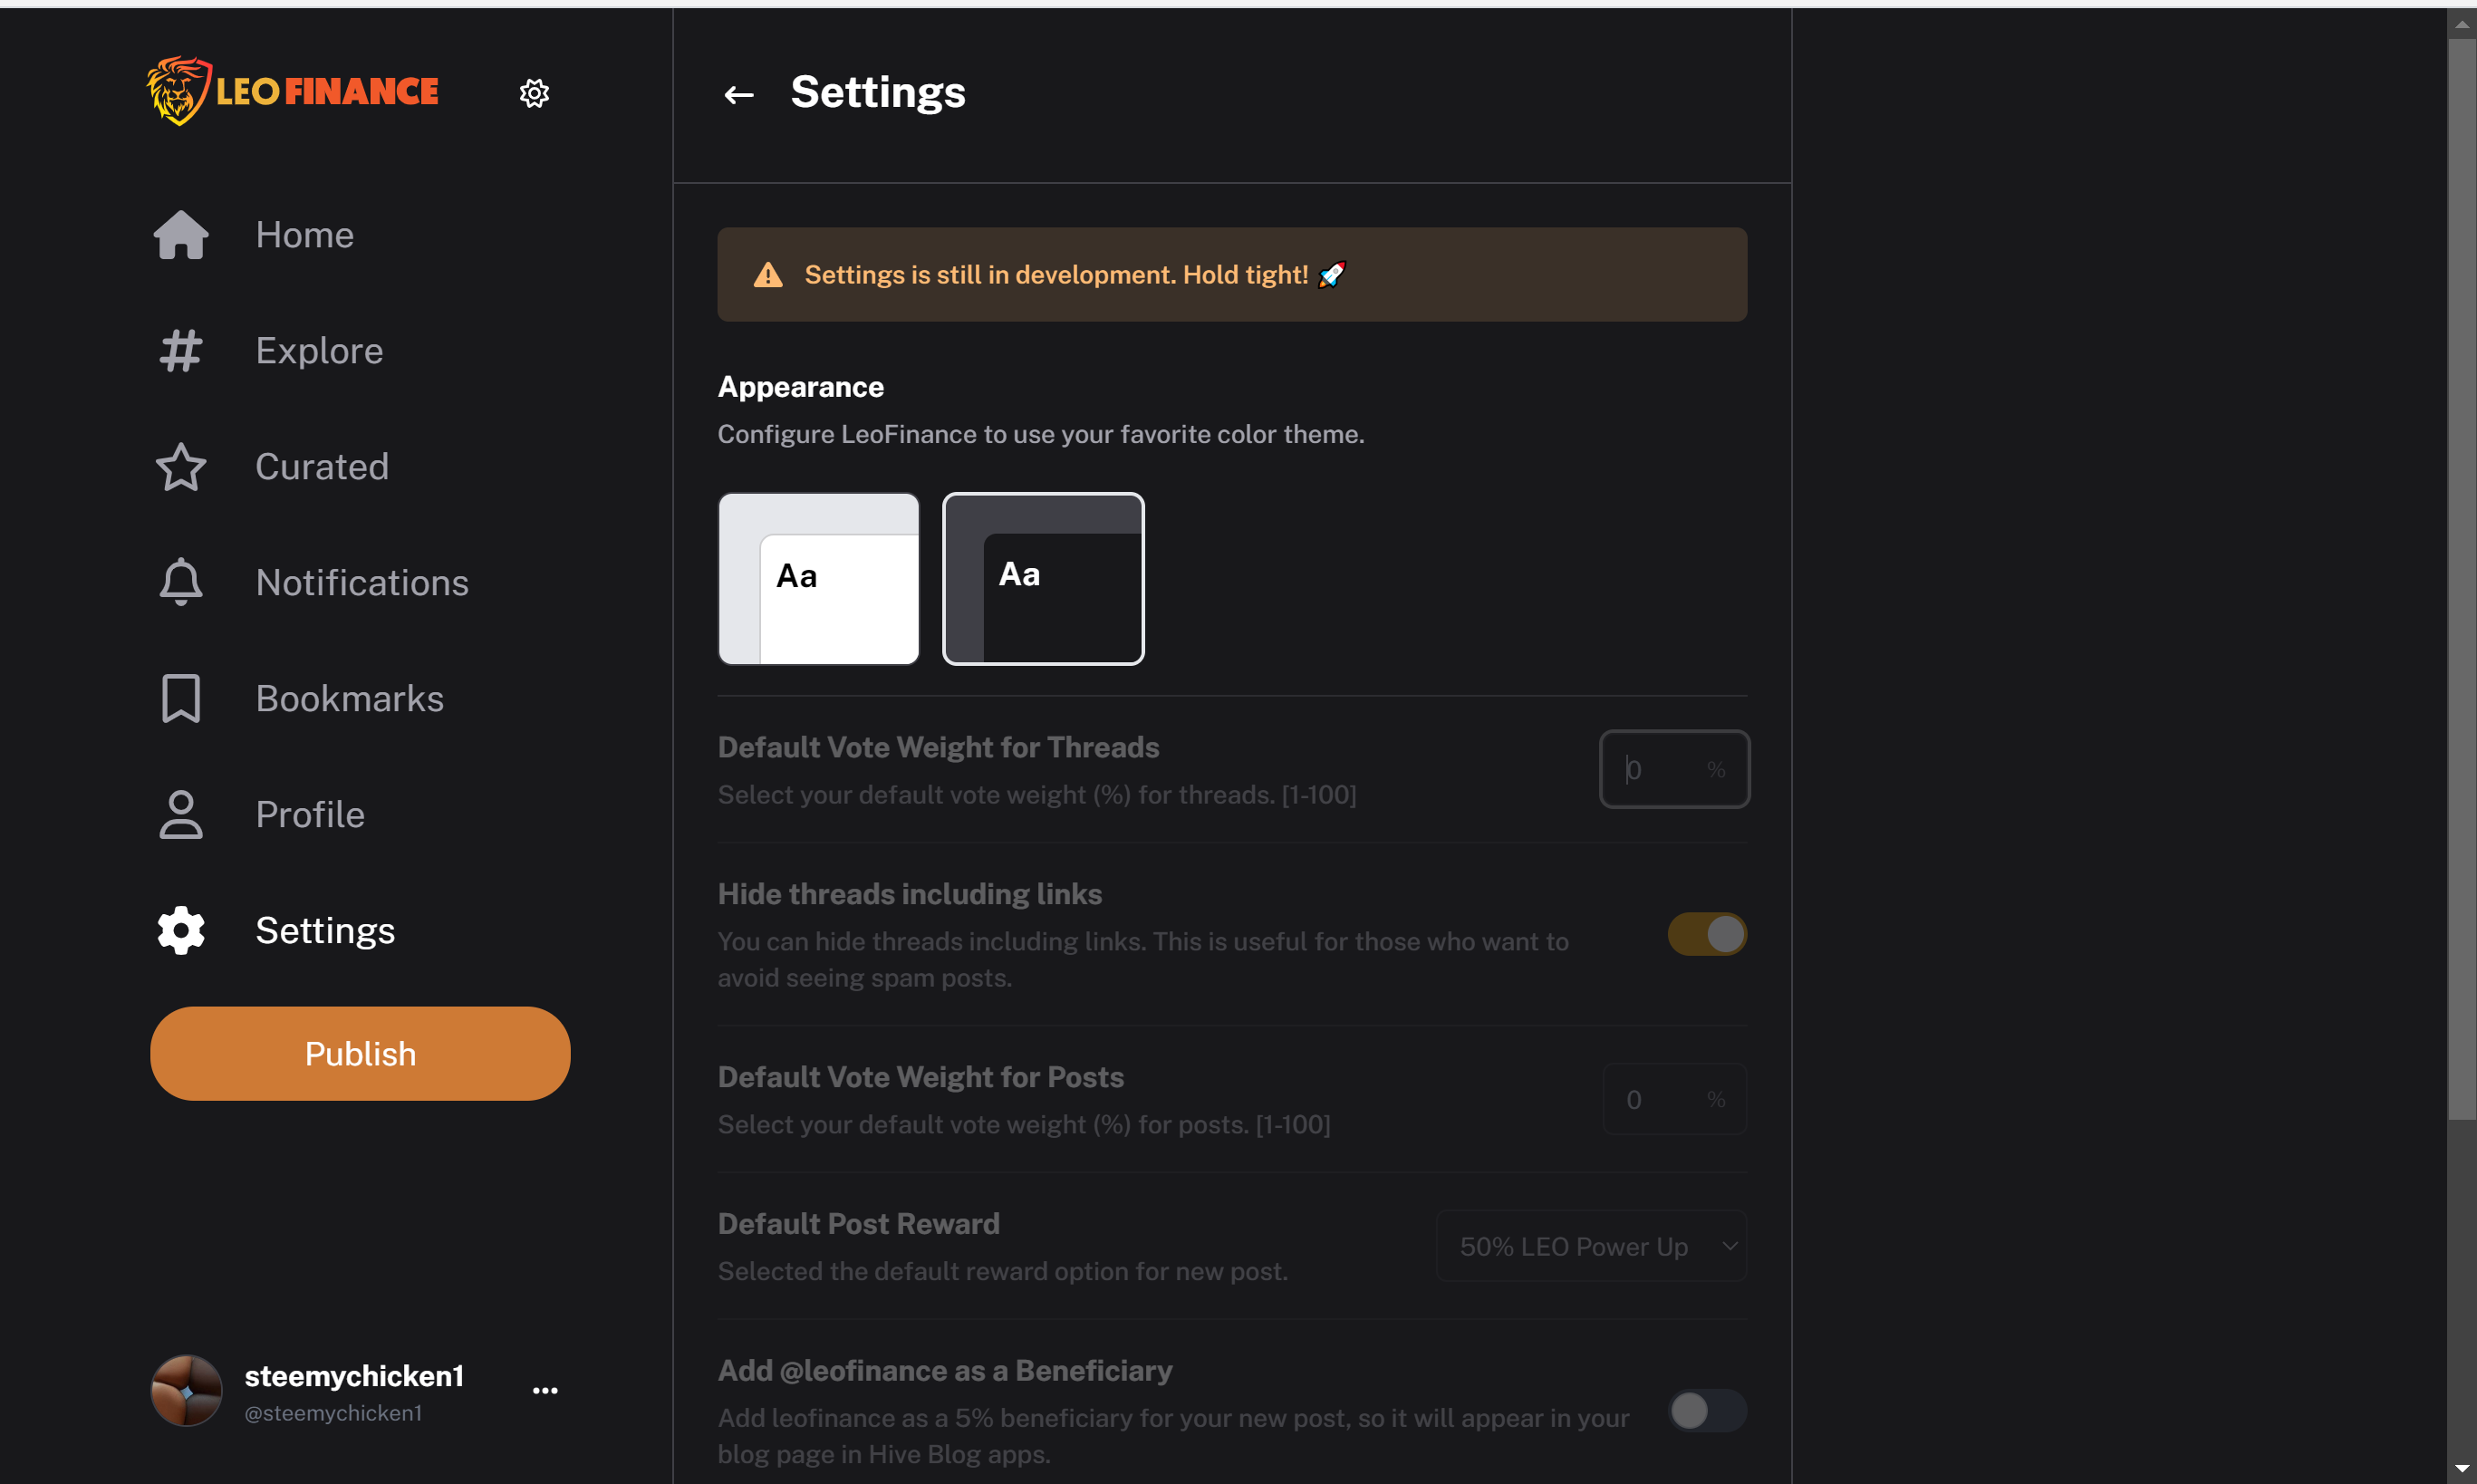Image resolution: width=2477 pixels, height=1484 pixels.
Task: Open the gear icon beside the logo
Action: click(x=534, y=93)
